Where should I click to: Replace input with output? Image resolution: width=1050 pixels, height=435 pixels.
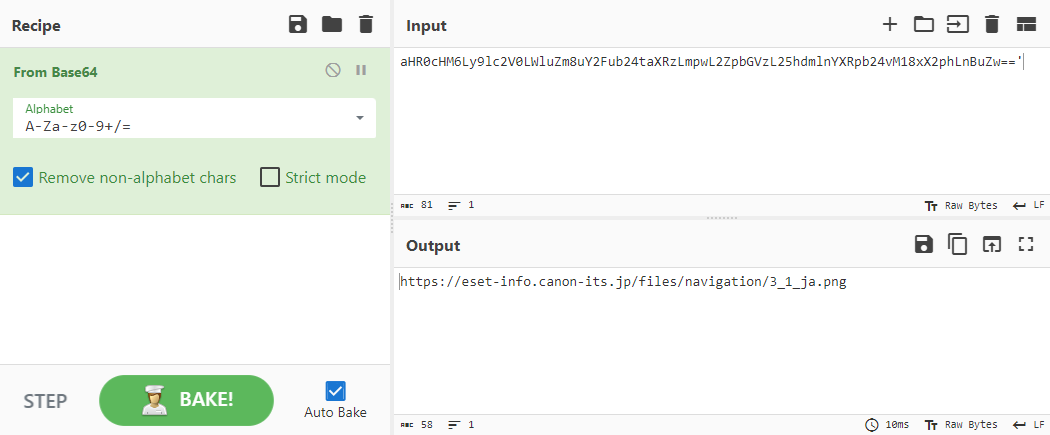coord(991,244)
